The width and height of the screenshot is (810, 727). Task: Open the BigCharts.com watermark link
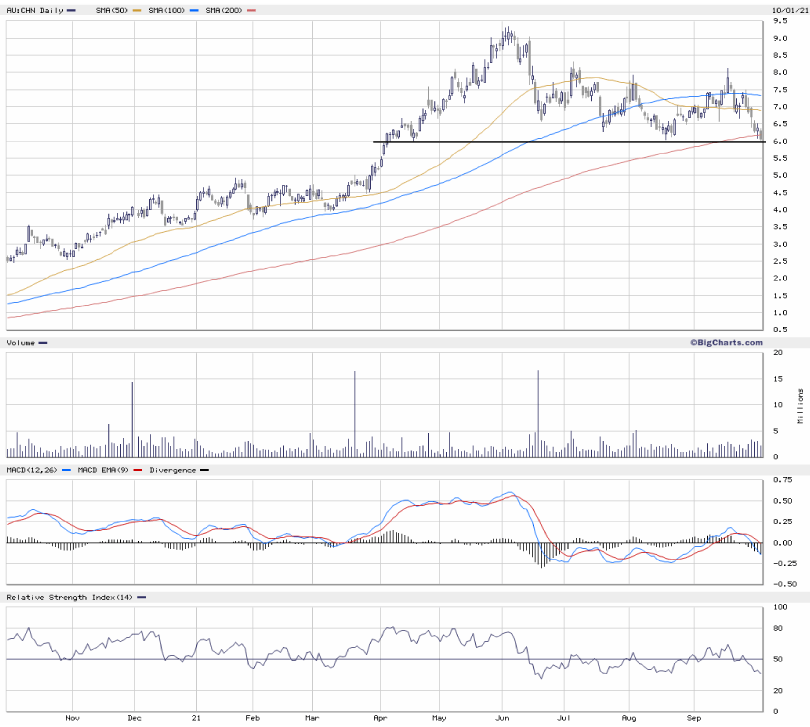725,342
